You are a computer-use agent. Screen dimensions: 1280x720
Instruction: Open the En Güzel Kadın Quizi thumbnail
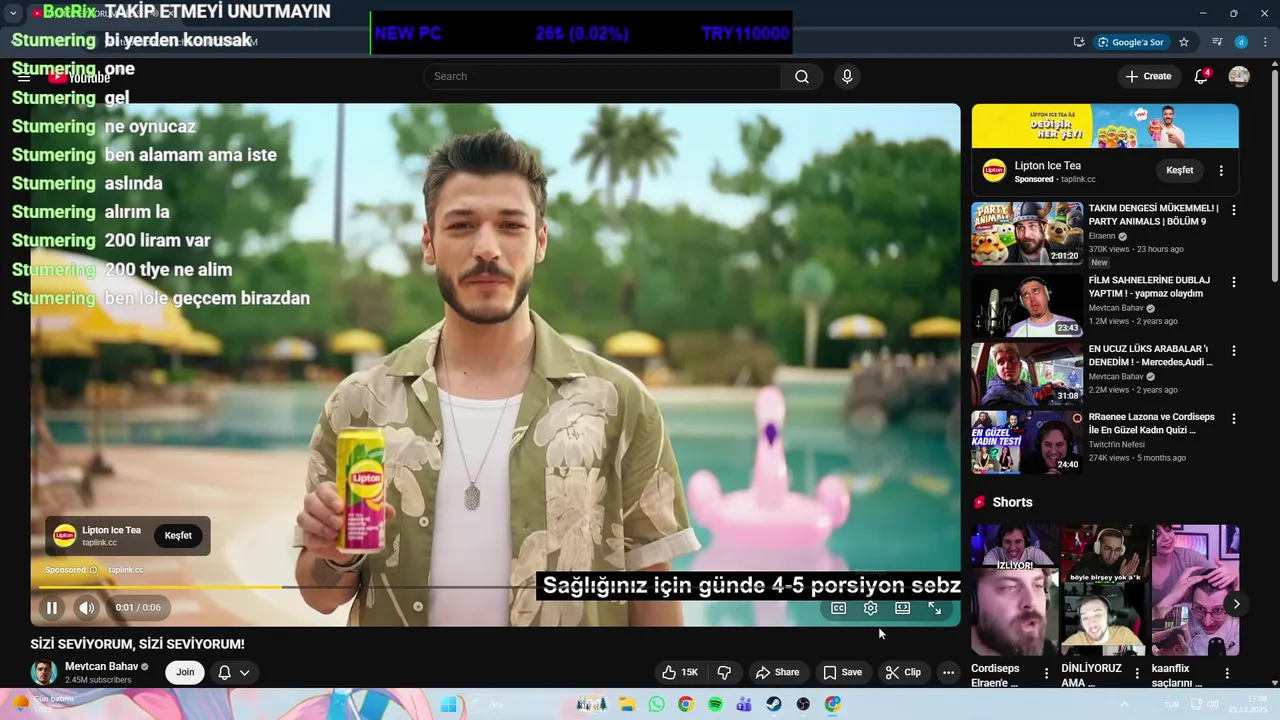point(1027,441)
